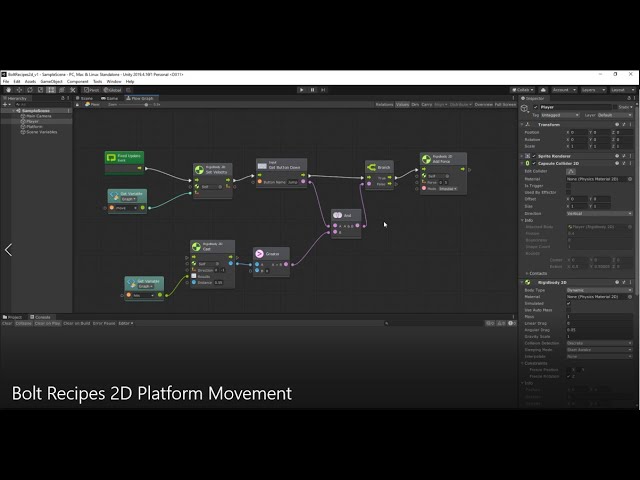The width and height of the screenshot is (640, 480).
Task: Click the Transform component help icon
Action: click(x=617, y=124)
